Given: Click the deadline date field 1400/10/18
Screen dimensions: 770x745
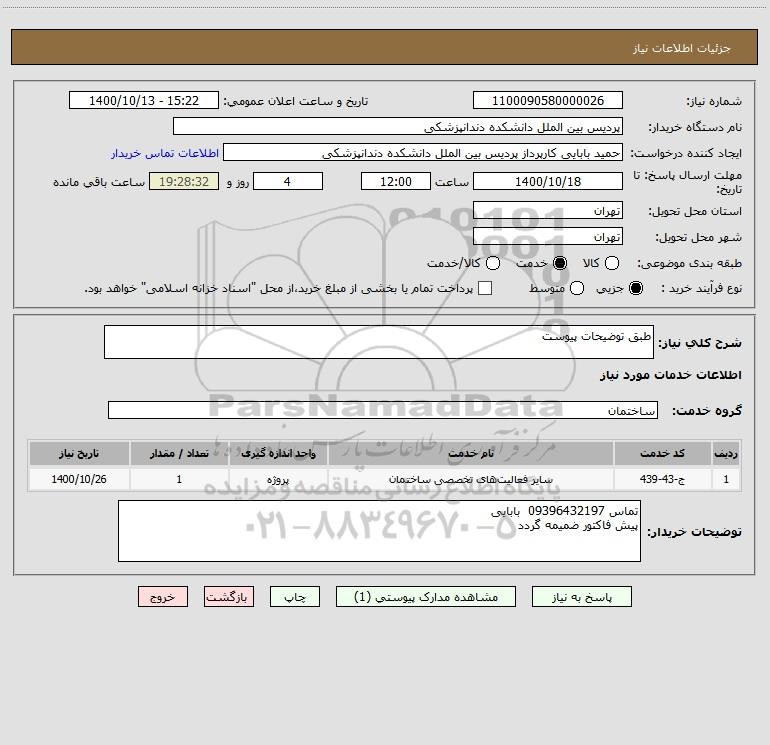Looking at the screenshot, I should (548, 181).
